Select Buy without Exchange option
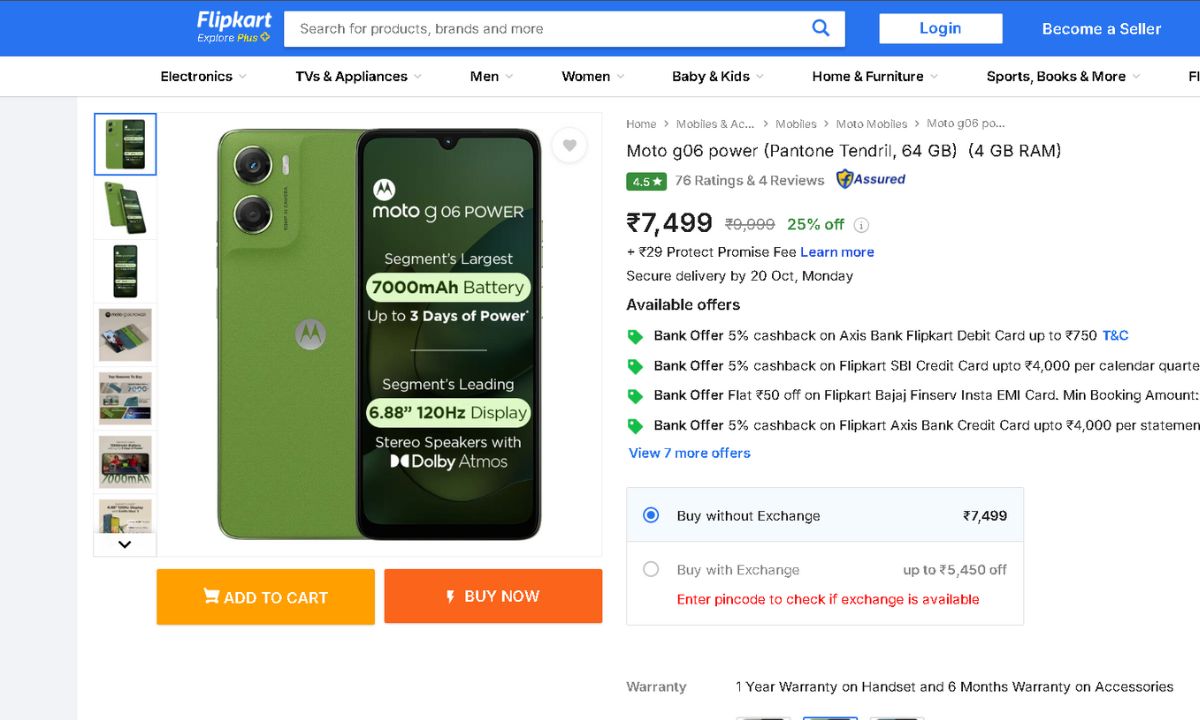Screen dimensions: 1200x720 (651, 516)
